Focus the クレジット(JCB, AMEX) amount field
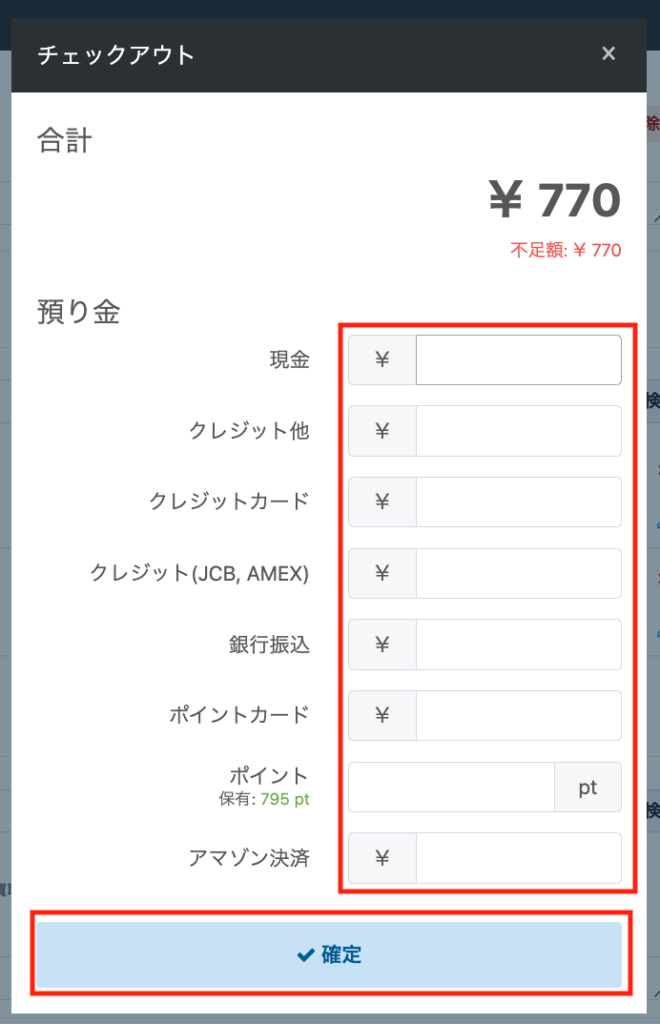 pos(518,573)
